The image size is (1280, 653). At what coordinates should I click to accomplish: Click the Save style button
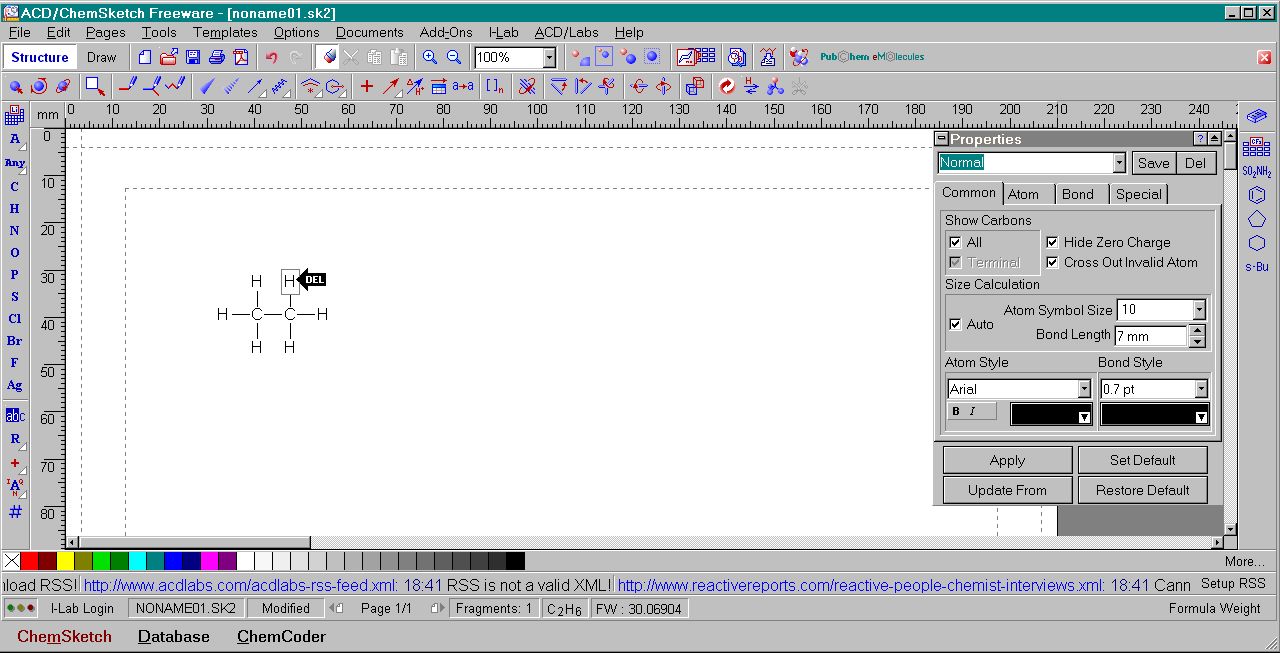(1153, 163)
